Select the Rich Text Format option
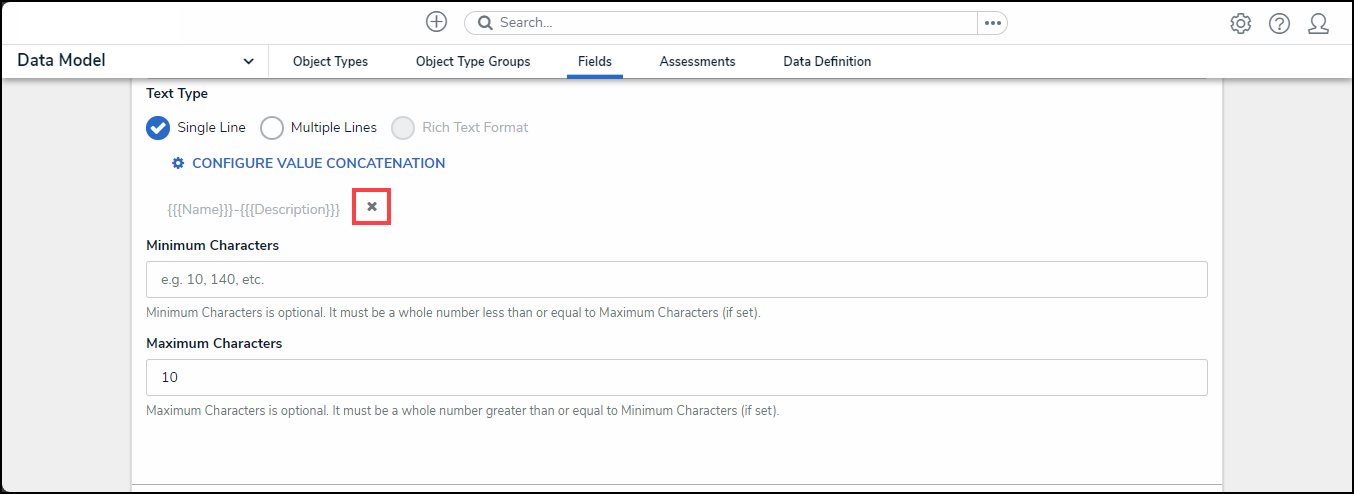1354x494 pixels. (x=403, y=128)
